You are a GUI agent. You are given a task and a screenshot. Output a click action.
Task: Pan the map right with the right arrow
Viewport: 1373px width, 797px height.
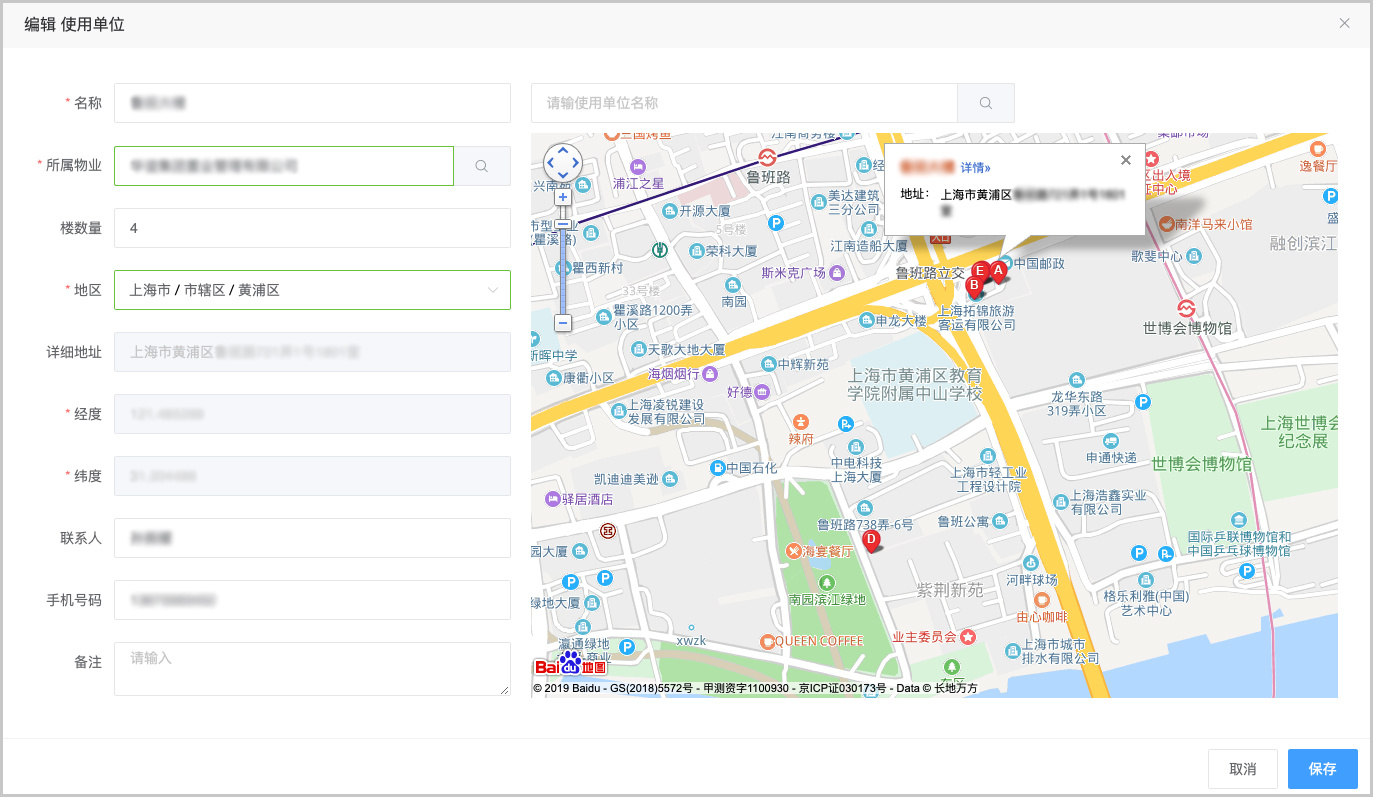576,162
